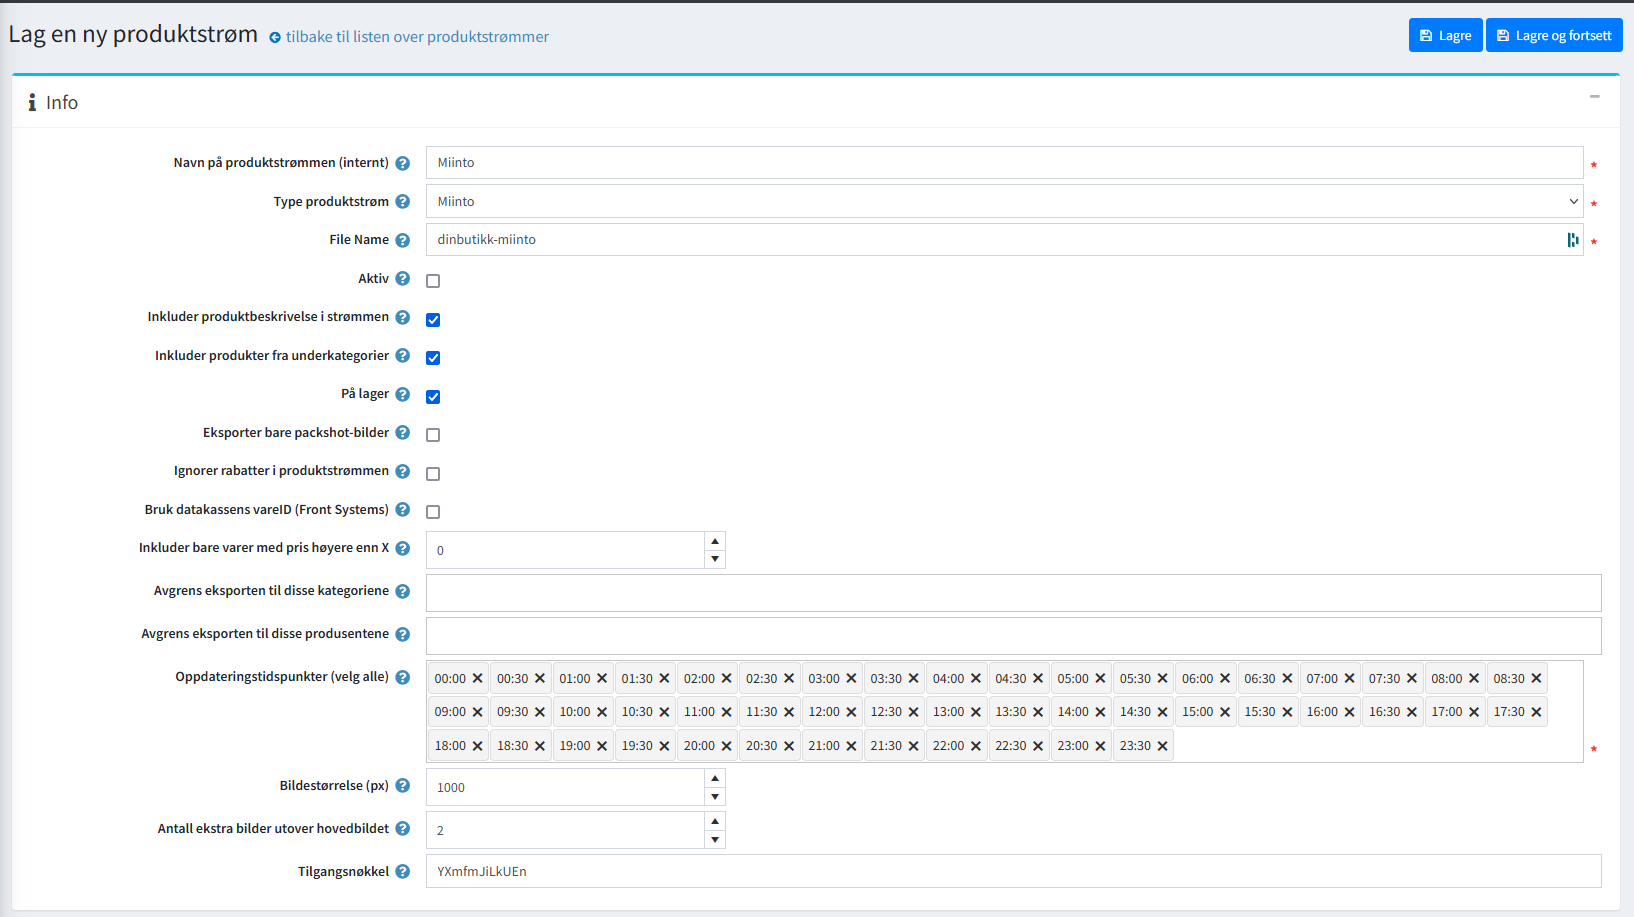
Task: Enable the Aktiv checkbox
Action: coord(433,281)
